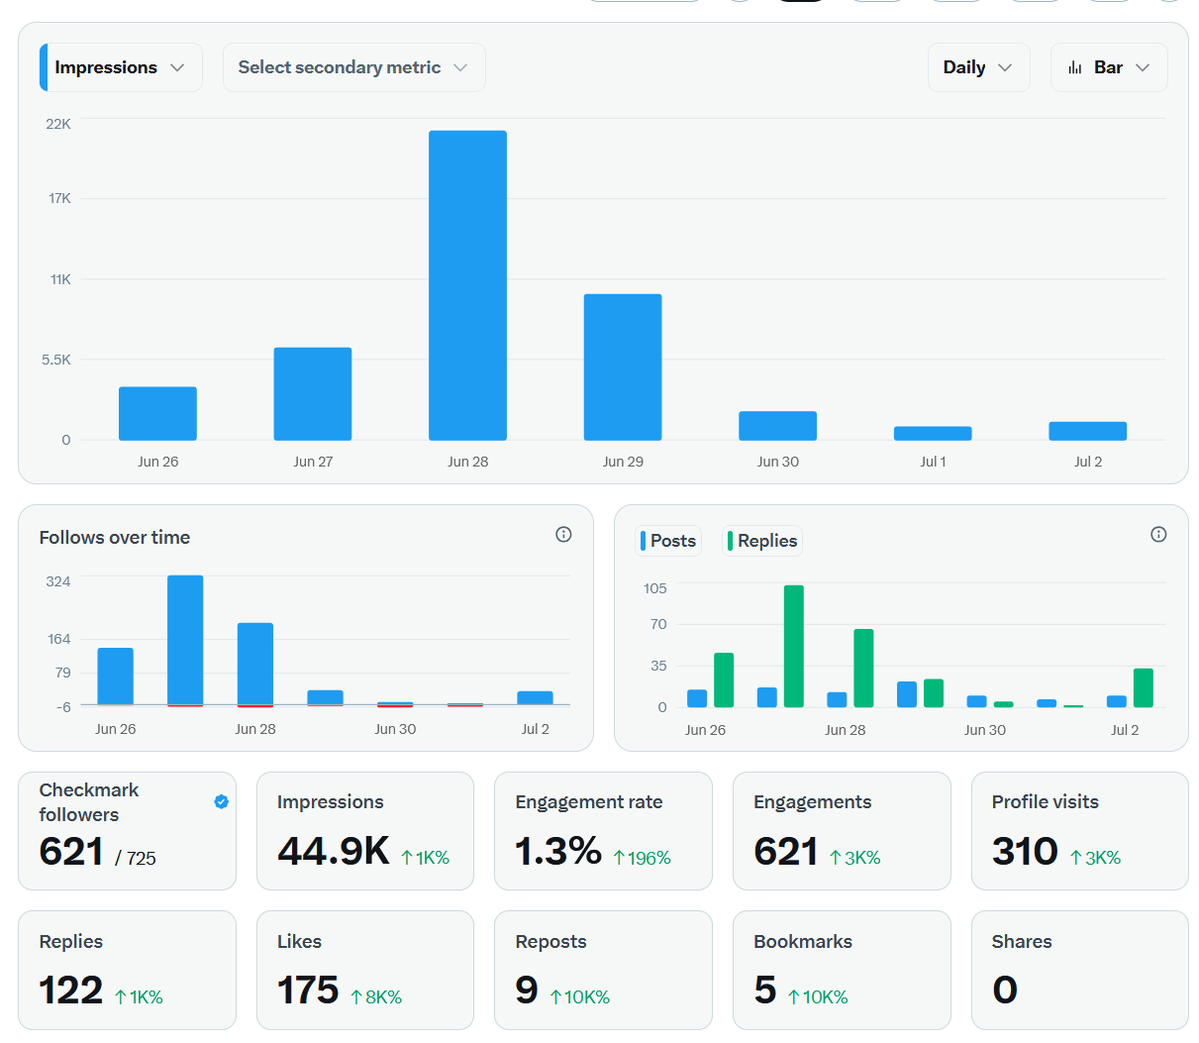Click the verified checkmark badge icon

coord(221,801)
